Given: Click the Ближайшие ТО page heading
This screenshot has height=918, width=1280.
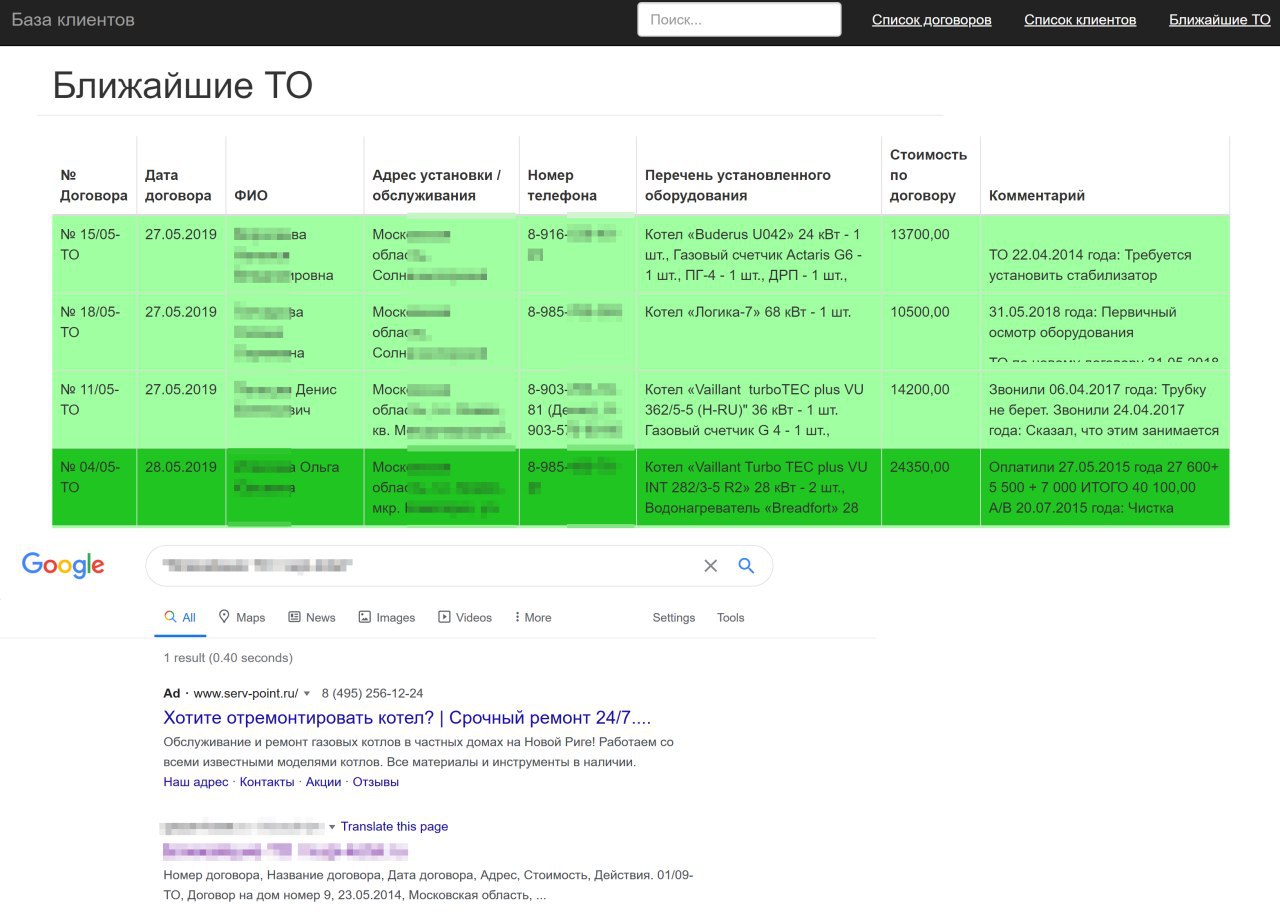Looking at the screenshot, I should (183, 86).
